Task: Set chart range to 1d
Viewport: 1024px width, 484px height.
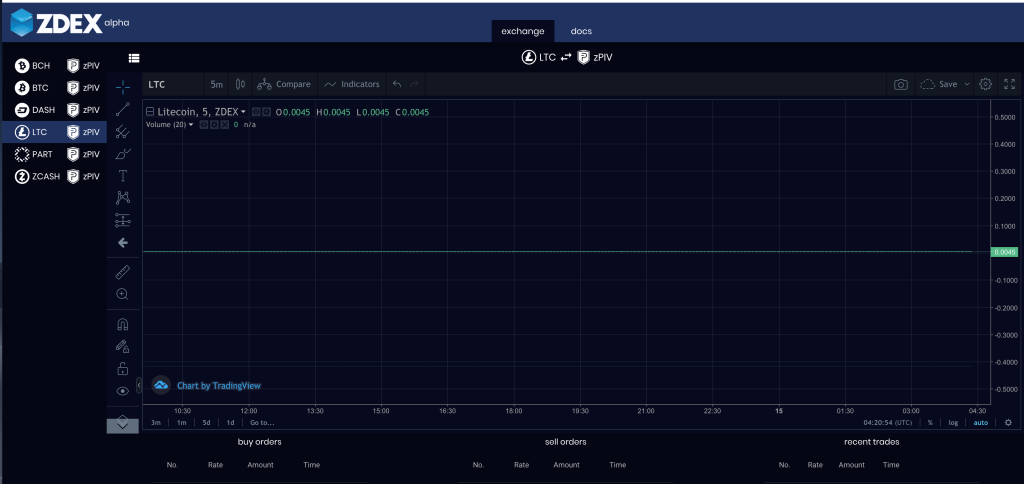Action: click(x=231, y=423)
